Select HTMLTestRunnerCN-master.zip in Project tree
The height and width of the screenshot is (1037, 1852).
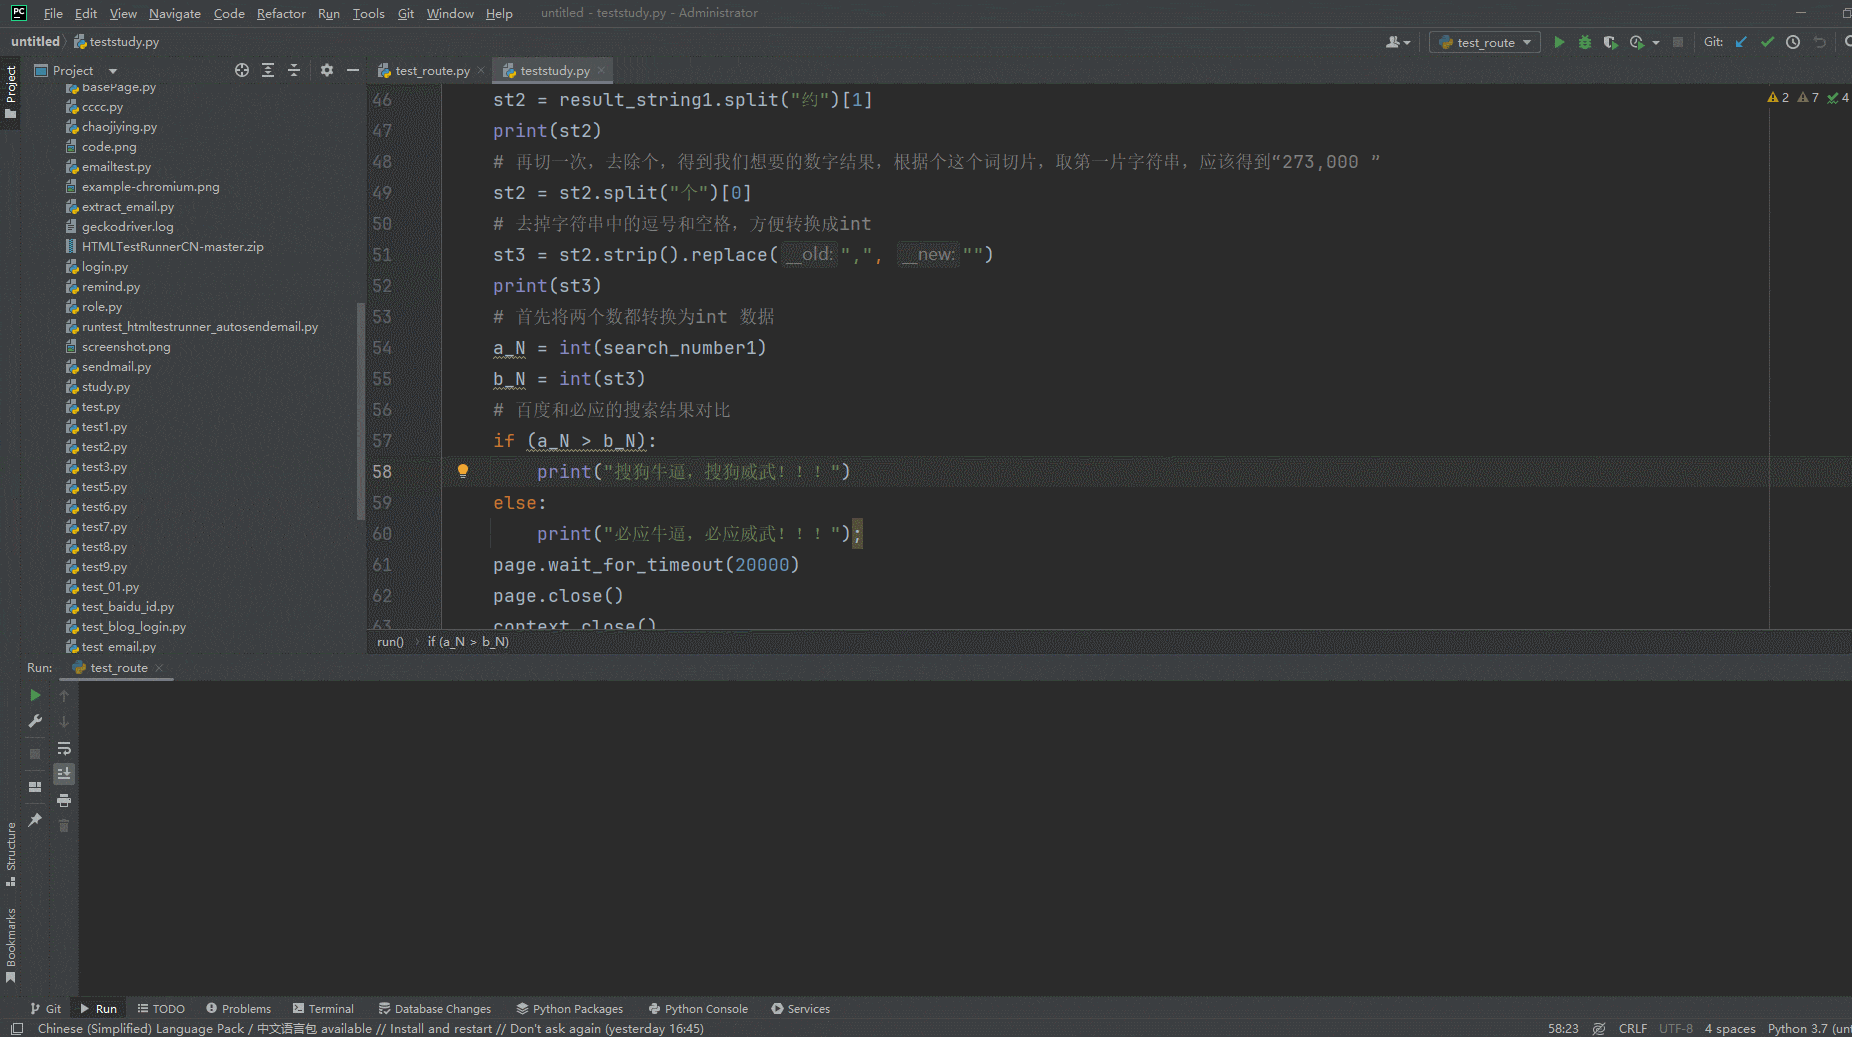point(173,247)
